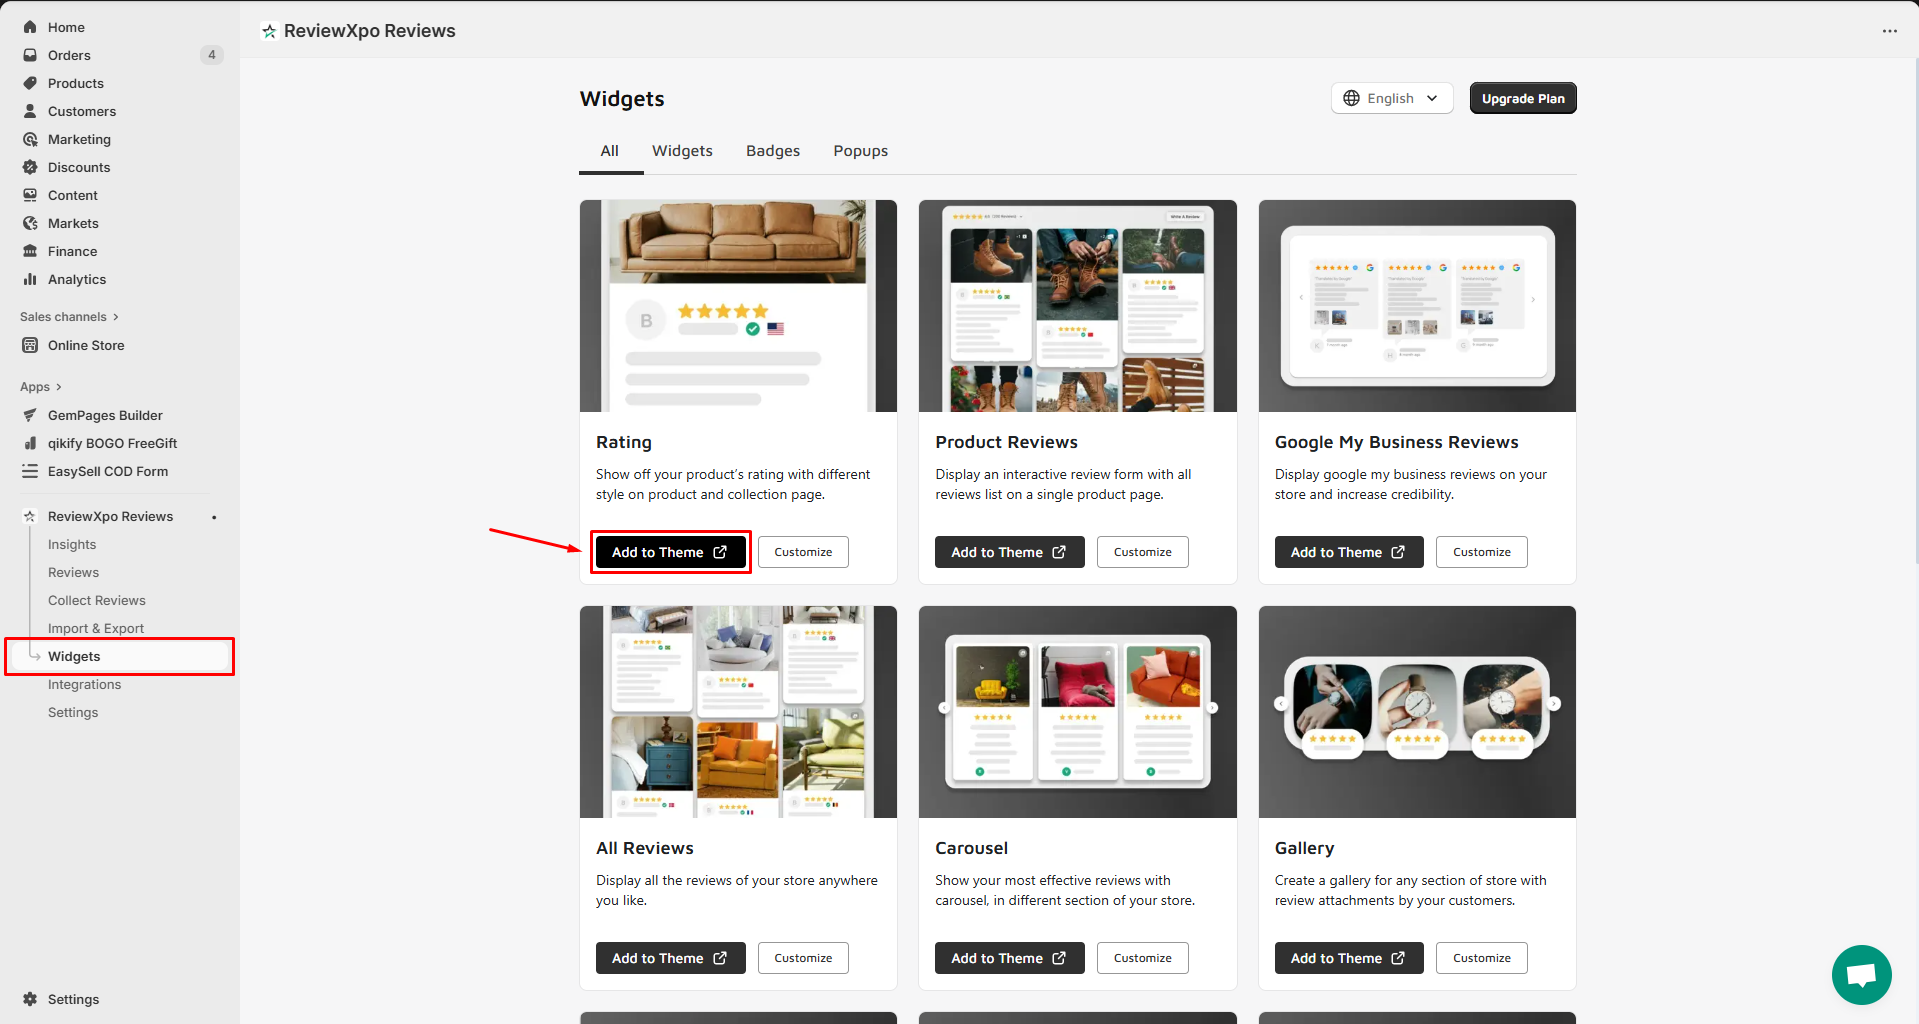Click the Settings gear icon at bottom
Image resolution: width=1919 pixels, height=1024 pixels.
click(30, 999)
